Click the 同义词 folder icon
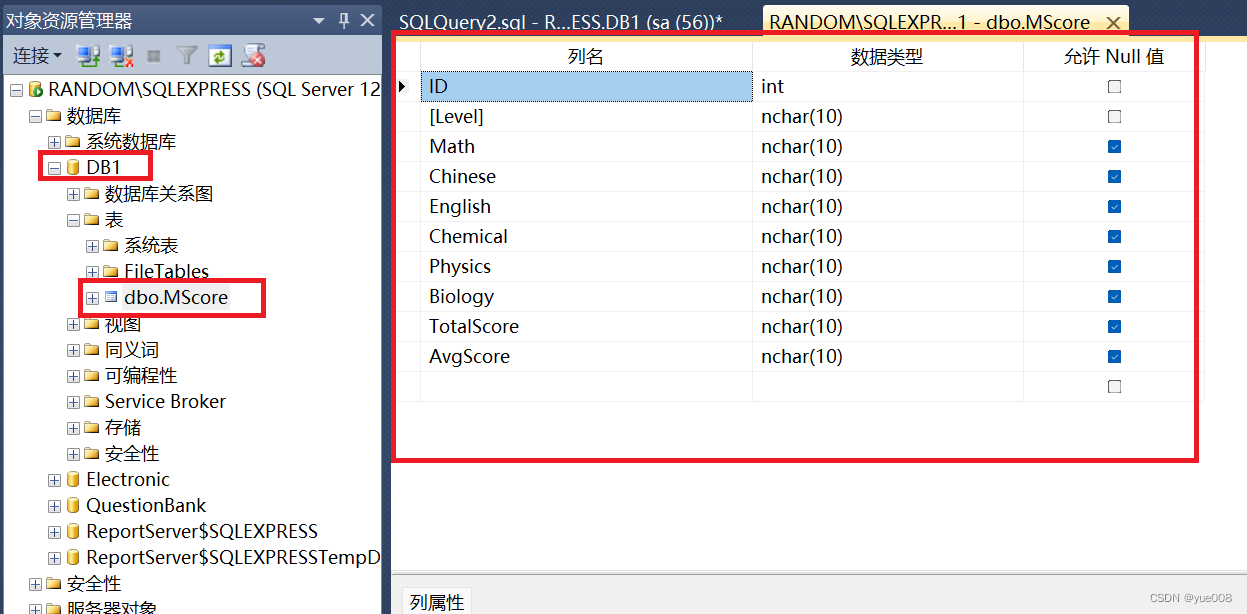Viewport: 1247px width, 614px height. tap(92, 349)
